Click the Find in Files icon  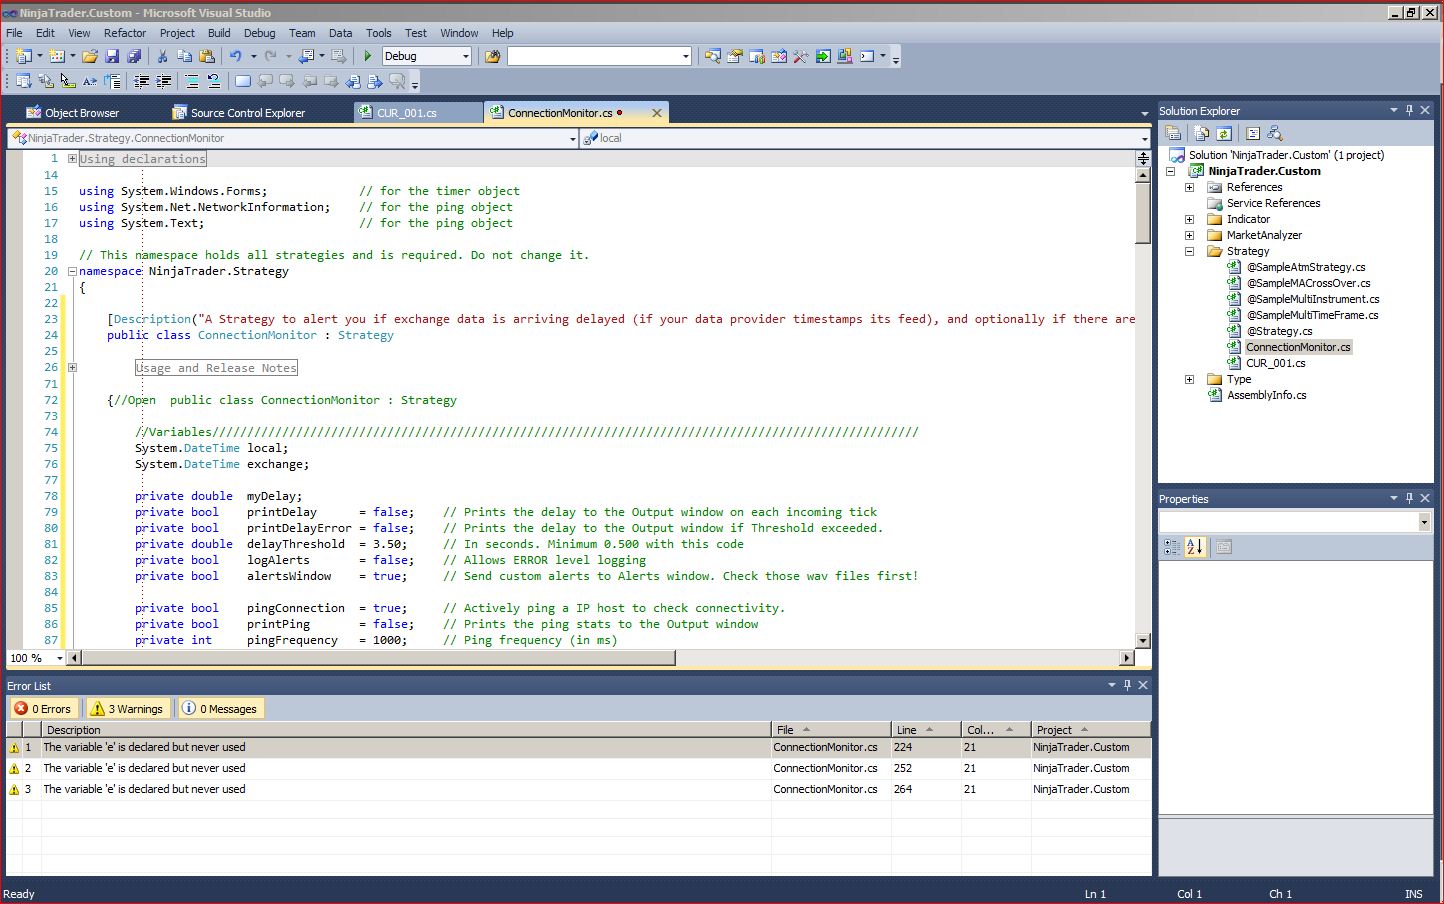(x=493, y=56)
